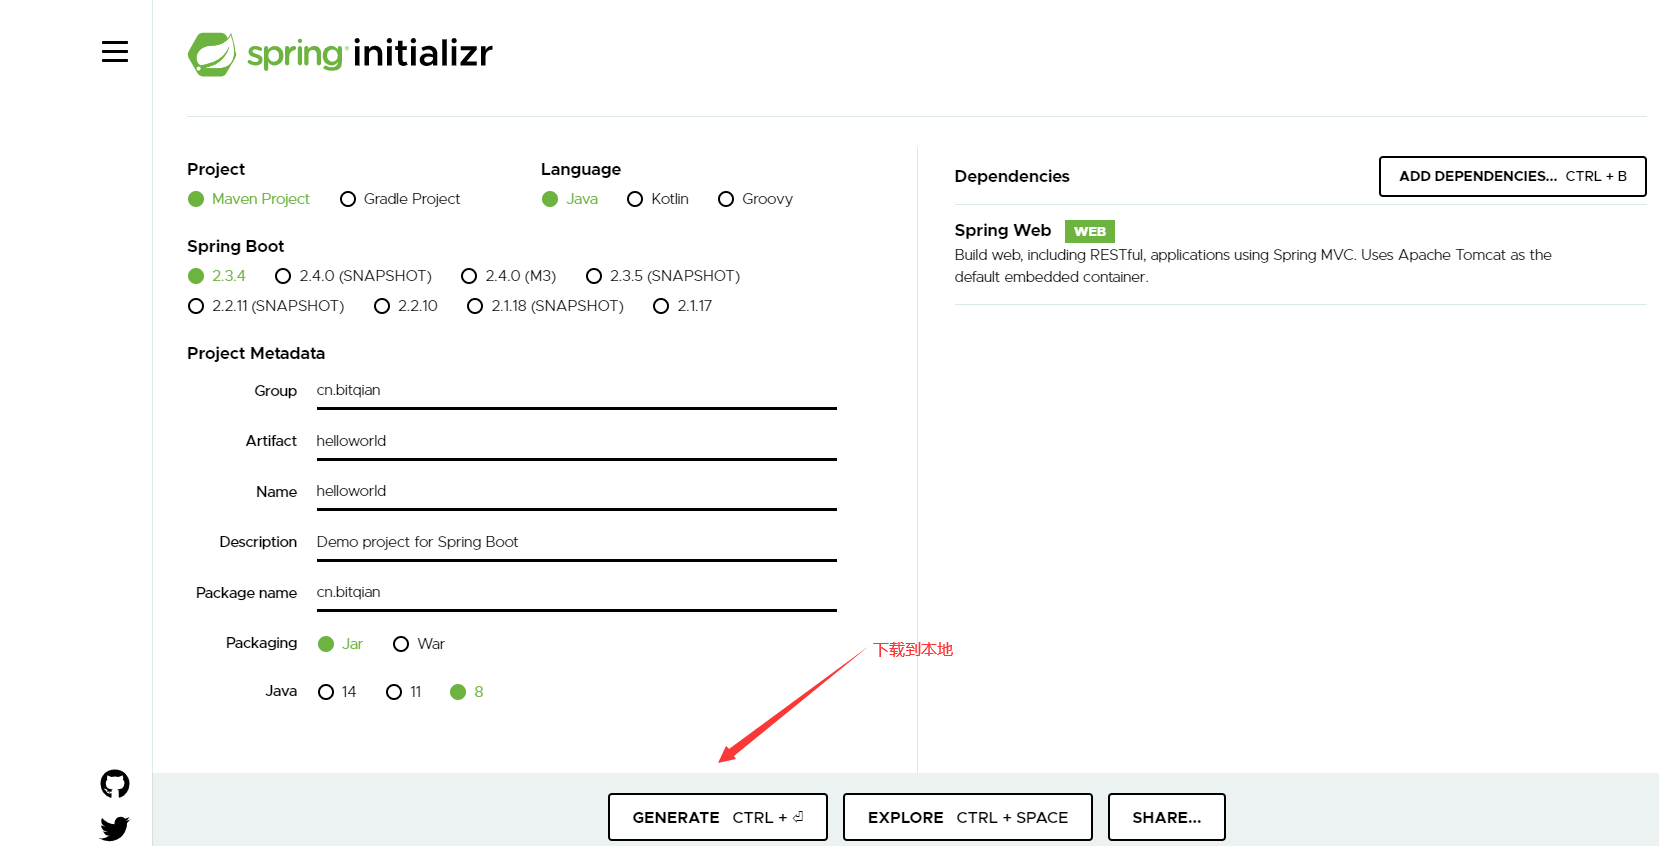
Task: Click the Project Metadata heading
Action: (256, 353)
